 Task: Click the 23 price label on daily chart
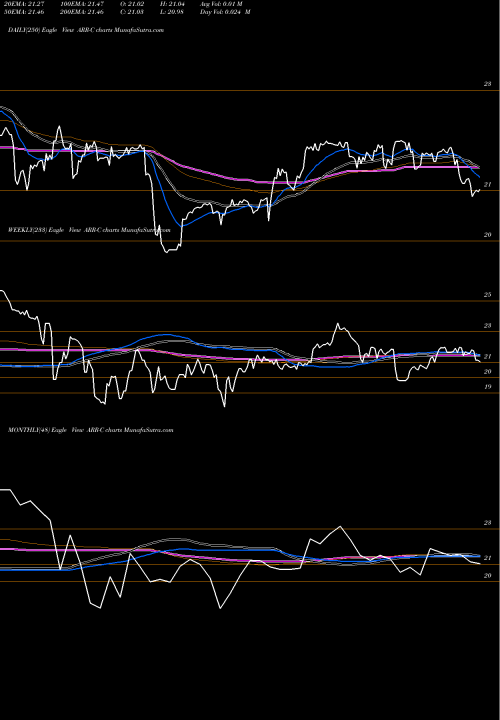pyautogui.click(x=487, y=84)
